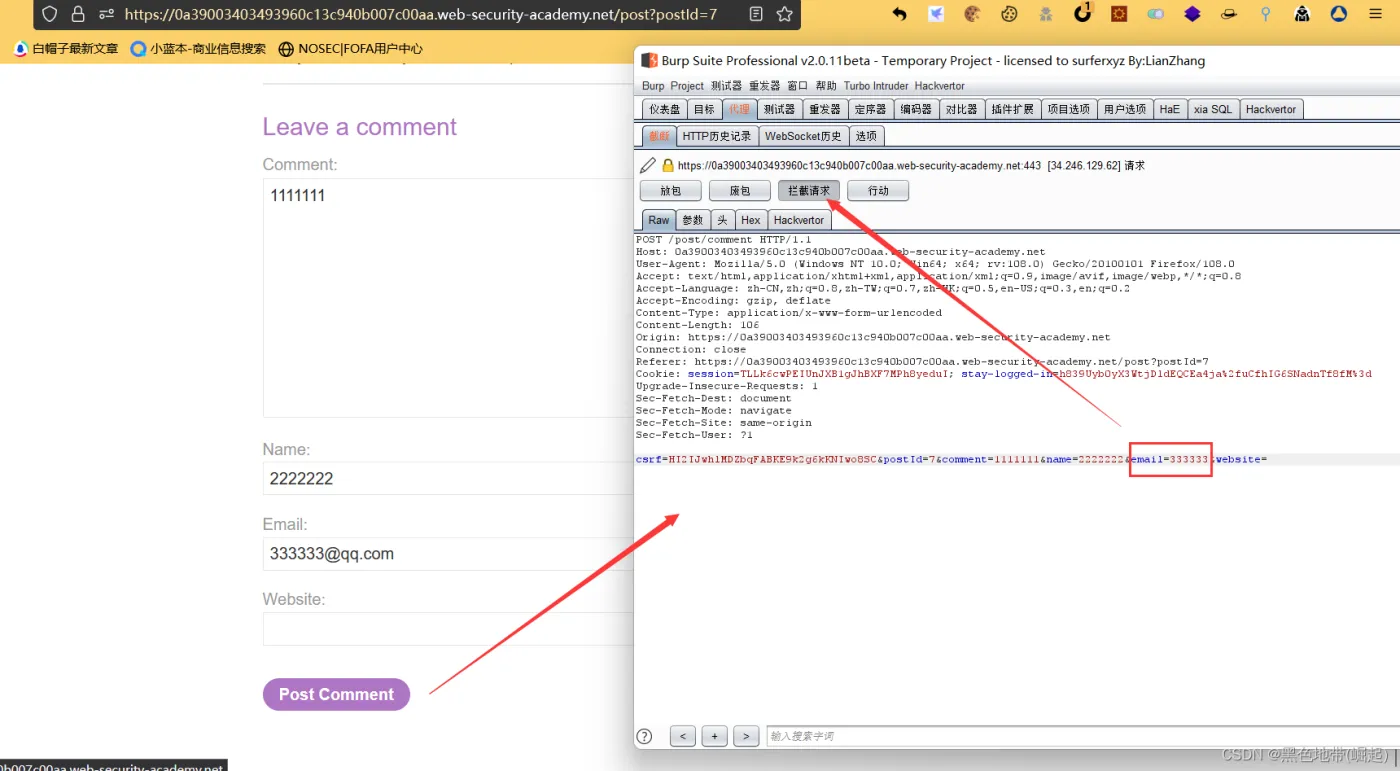Click the padlock site security icon in browser address bar

click(78, 14)
